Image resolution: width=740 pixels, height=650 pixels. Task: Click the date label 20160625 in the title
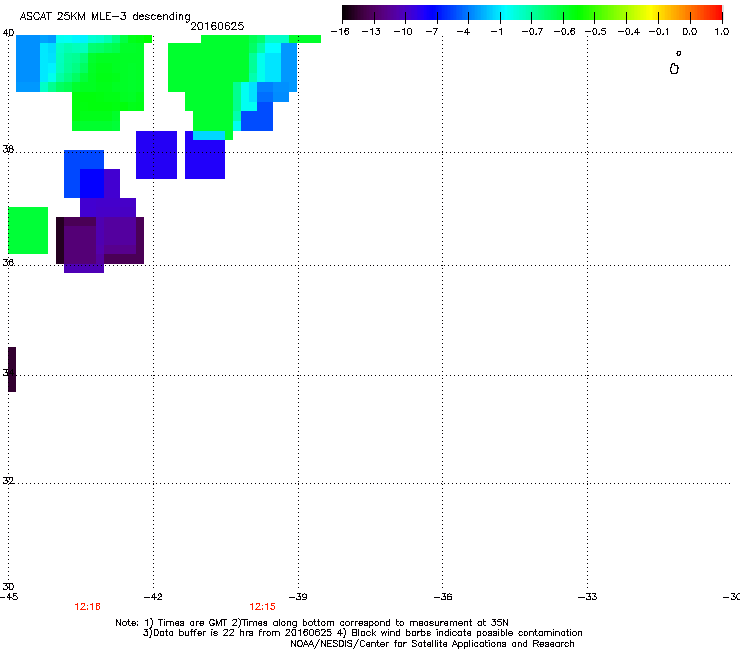pos(217,26)
